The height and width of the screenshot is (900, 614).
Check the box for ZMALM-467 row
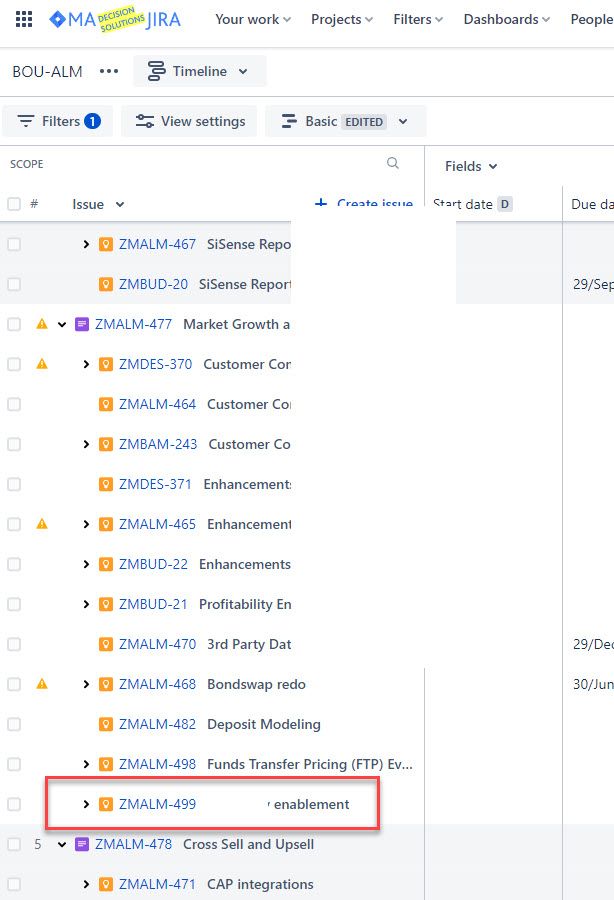coord(14,245)
